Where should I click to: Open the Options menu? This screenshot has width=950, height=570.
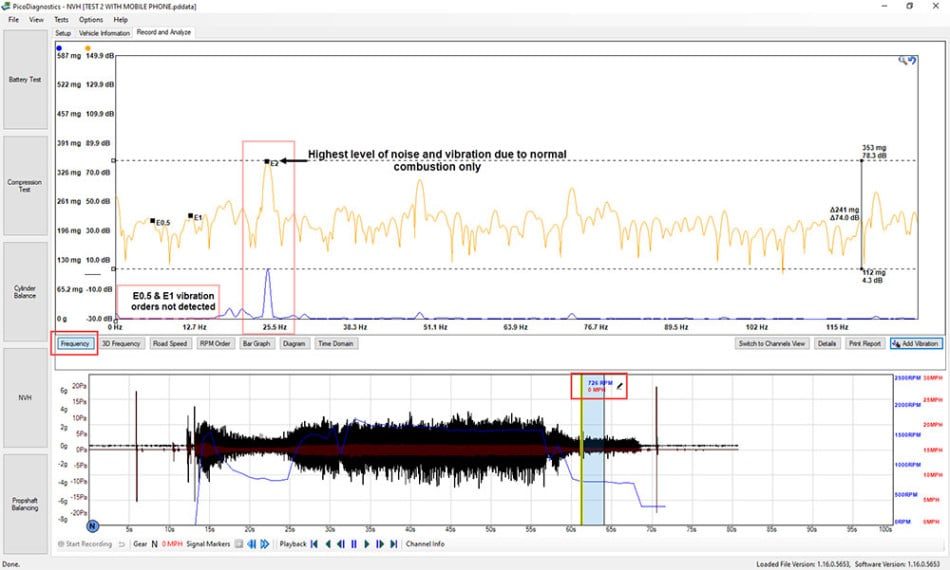(x=91, y=19)
